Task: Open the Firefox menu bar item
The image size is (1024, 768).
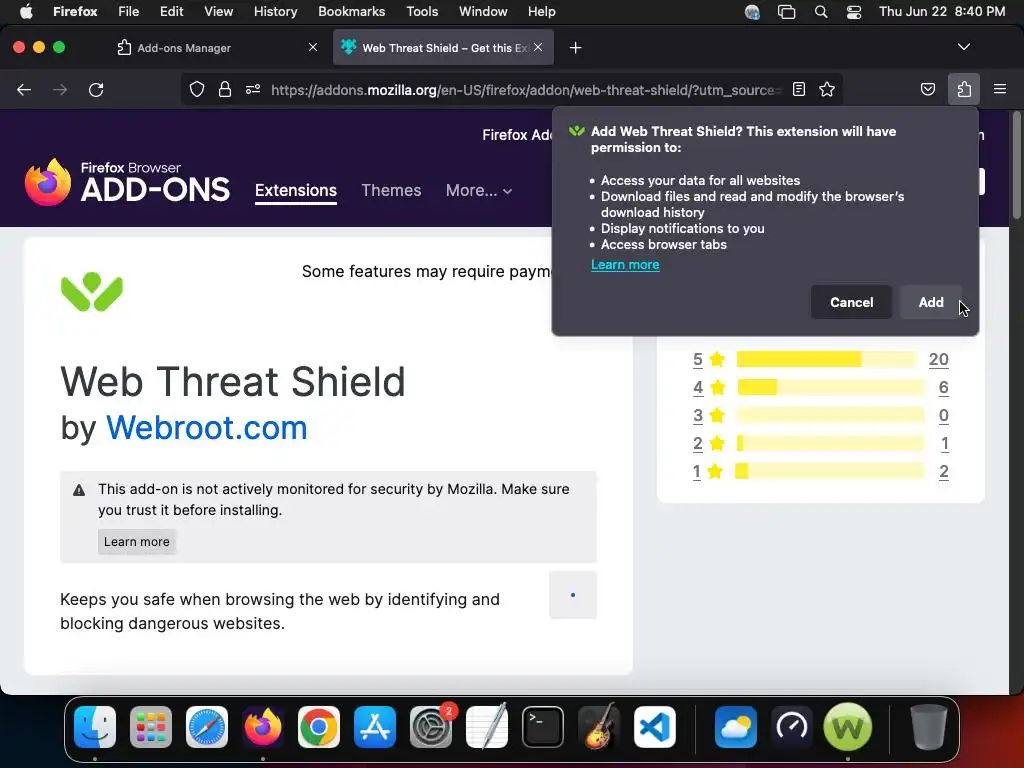Action: (x=75, y=11)
